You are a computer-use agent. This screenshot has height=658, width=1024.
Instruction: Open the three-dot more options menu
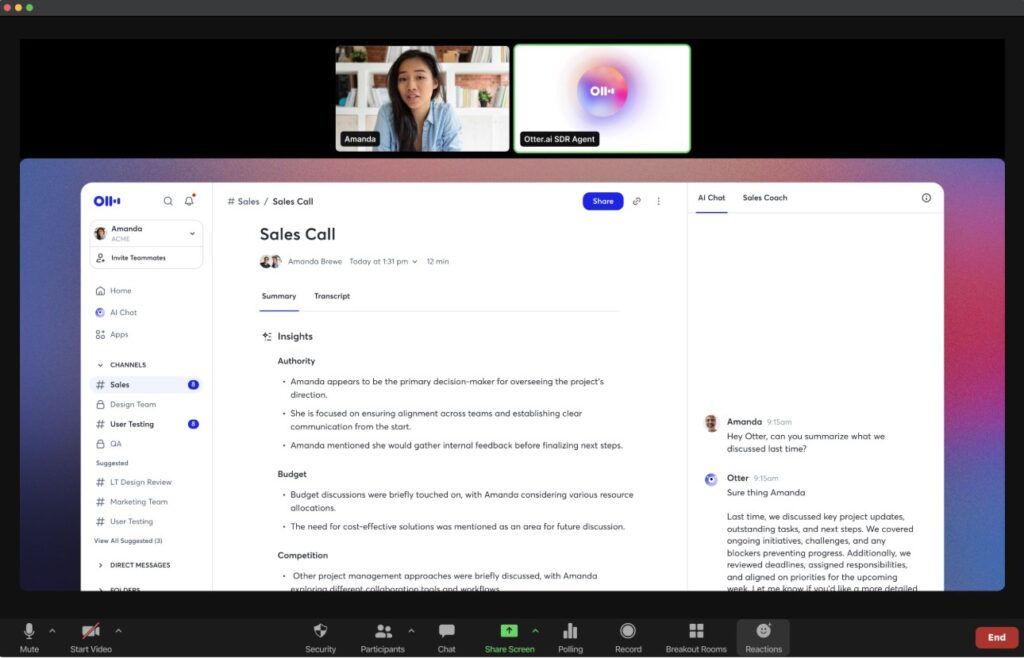click(x=658, y=201)
